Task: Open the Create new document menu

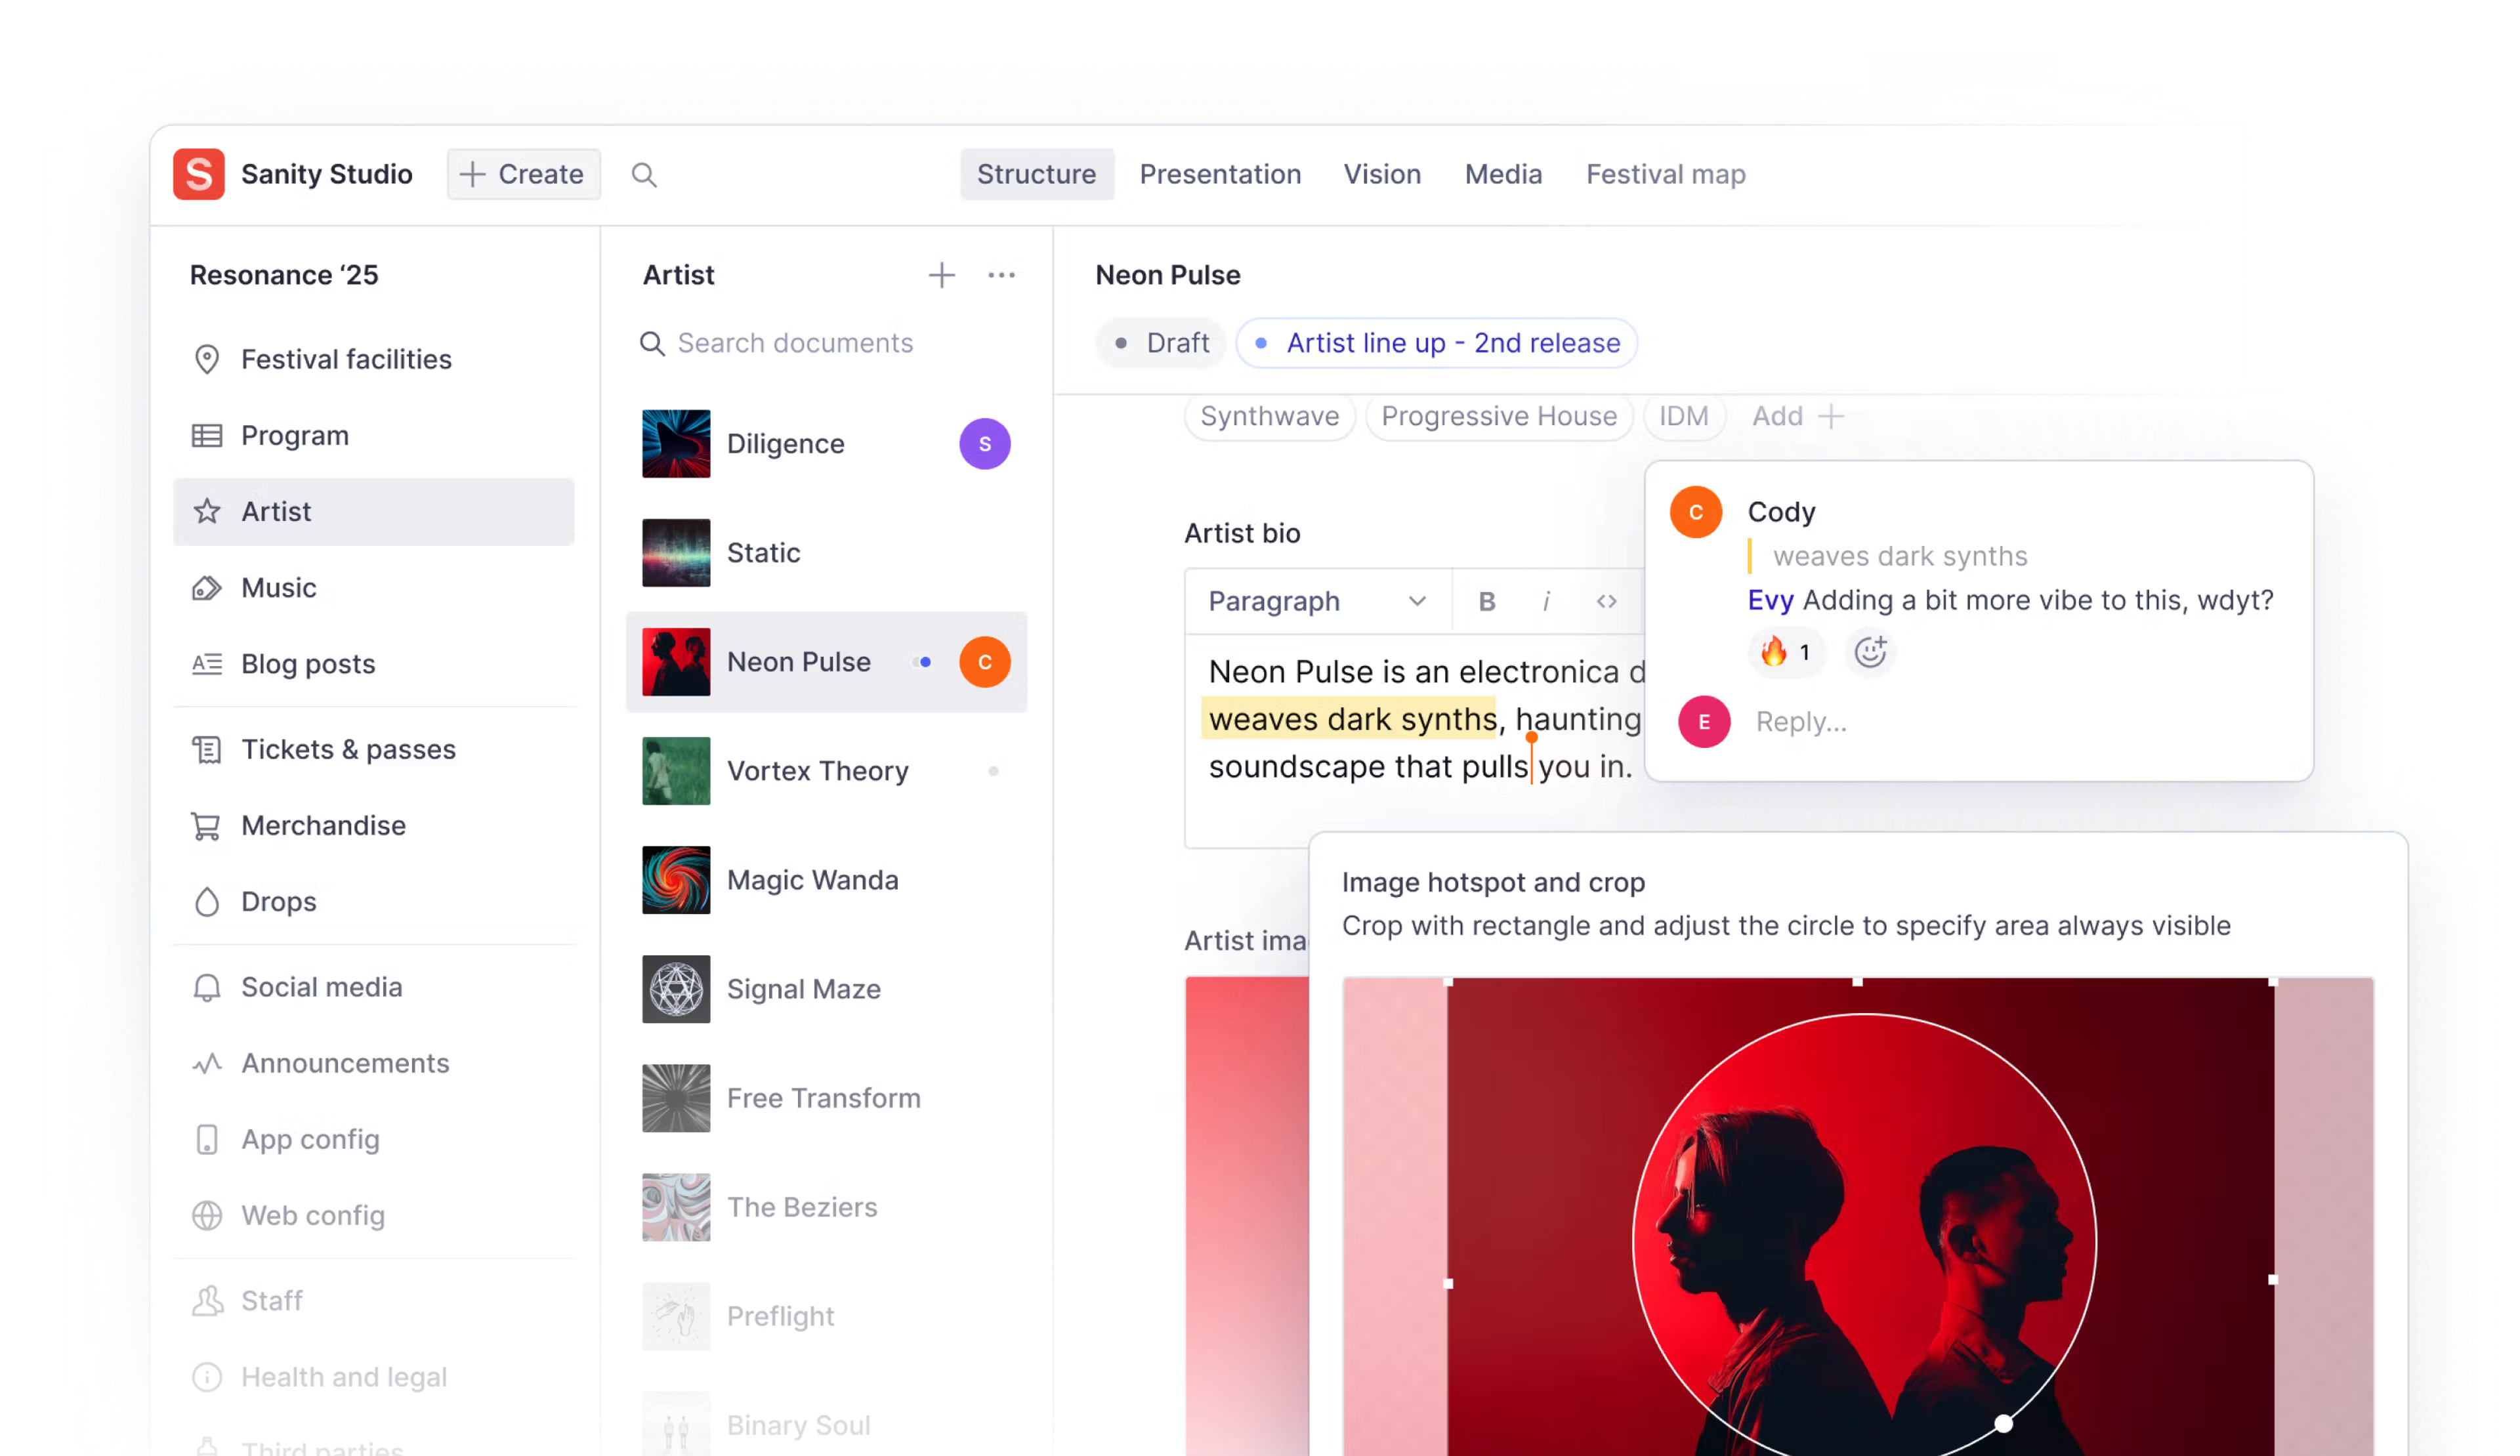Action: pyautogui.click(x=523, y=175)
